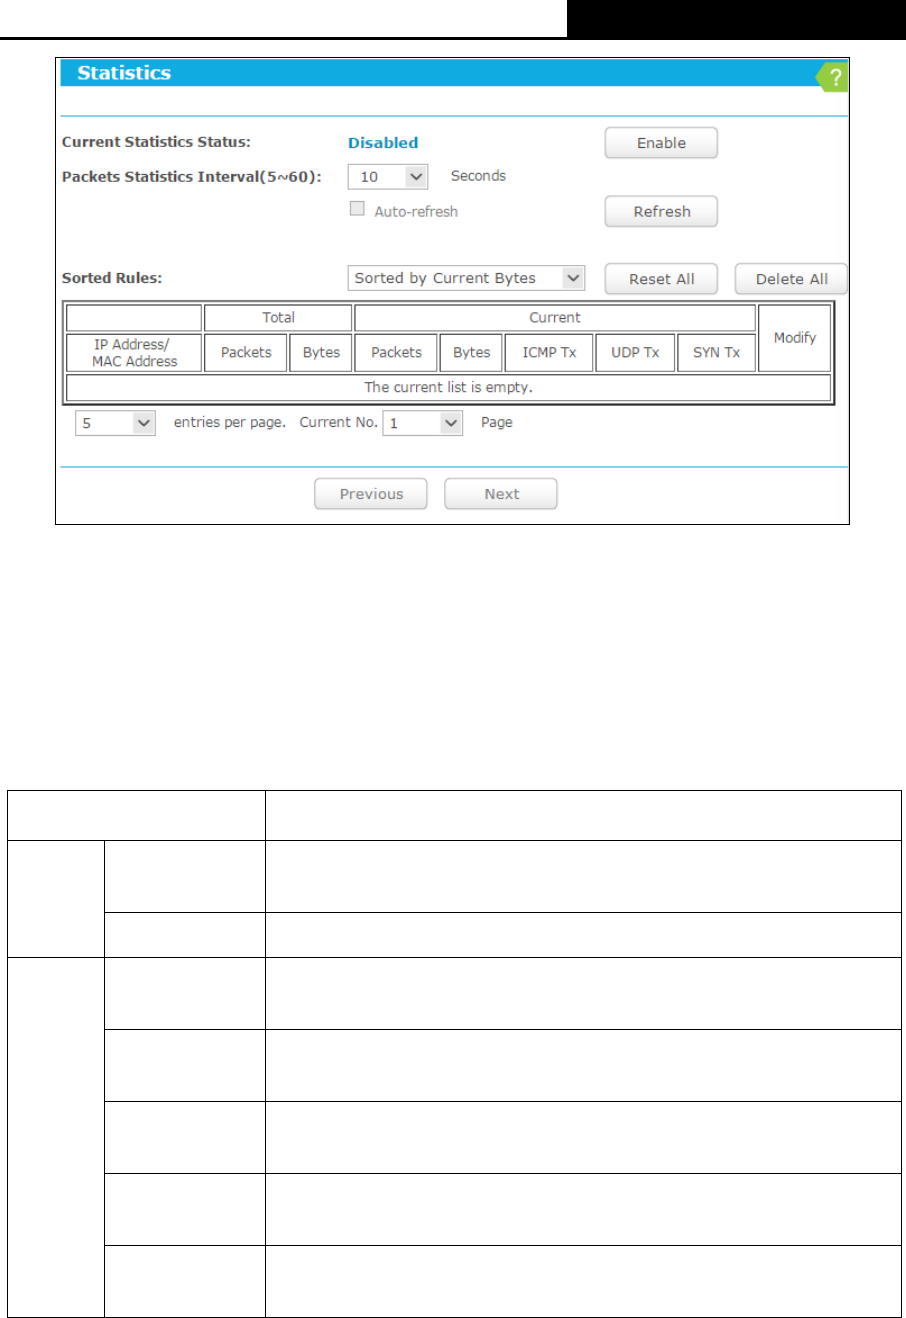
Task: Click the Modify column header
Action: [795, 338]
